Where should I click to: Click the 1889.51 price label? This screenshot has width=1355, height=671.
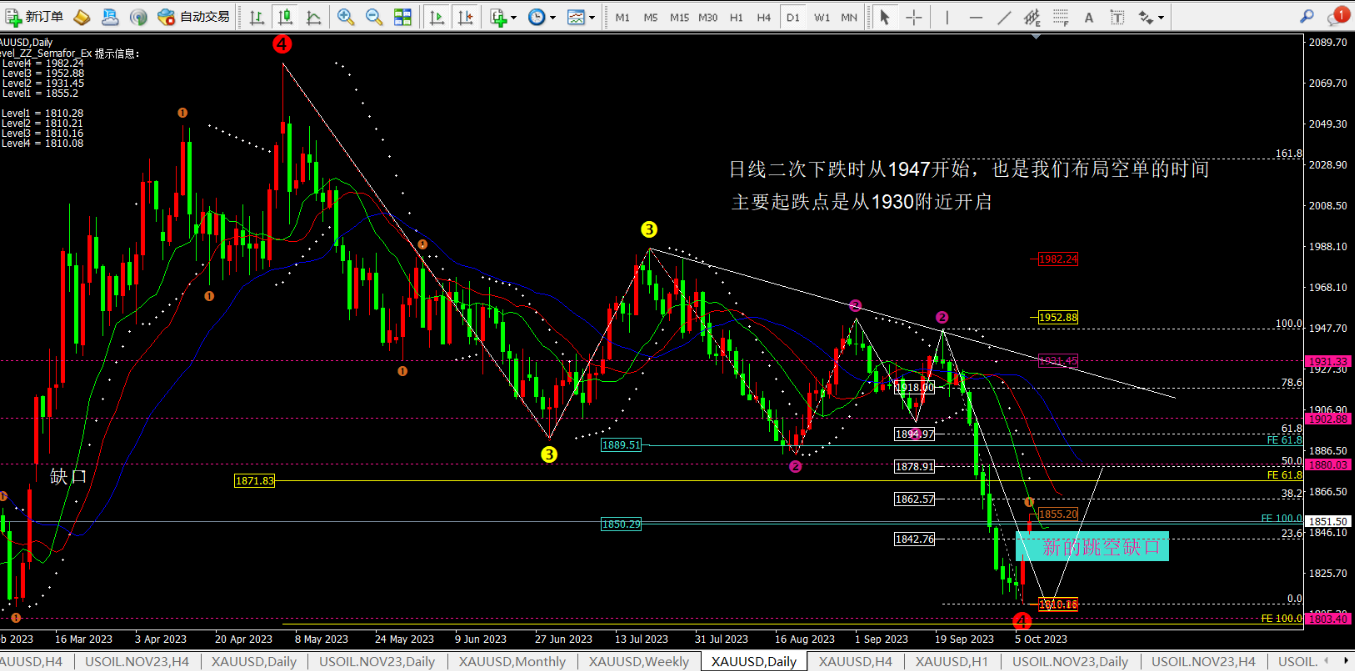click(621, 445)
